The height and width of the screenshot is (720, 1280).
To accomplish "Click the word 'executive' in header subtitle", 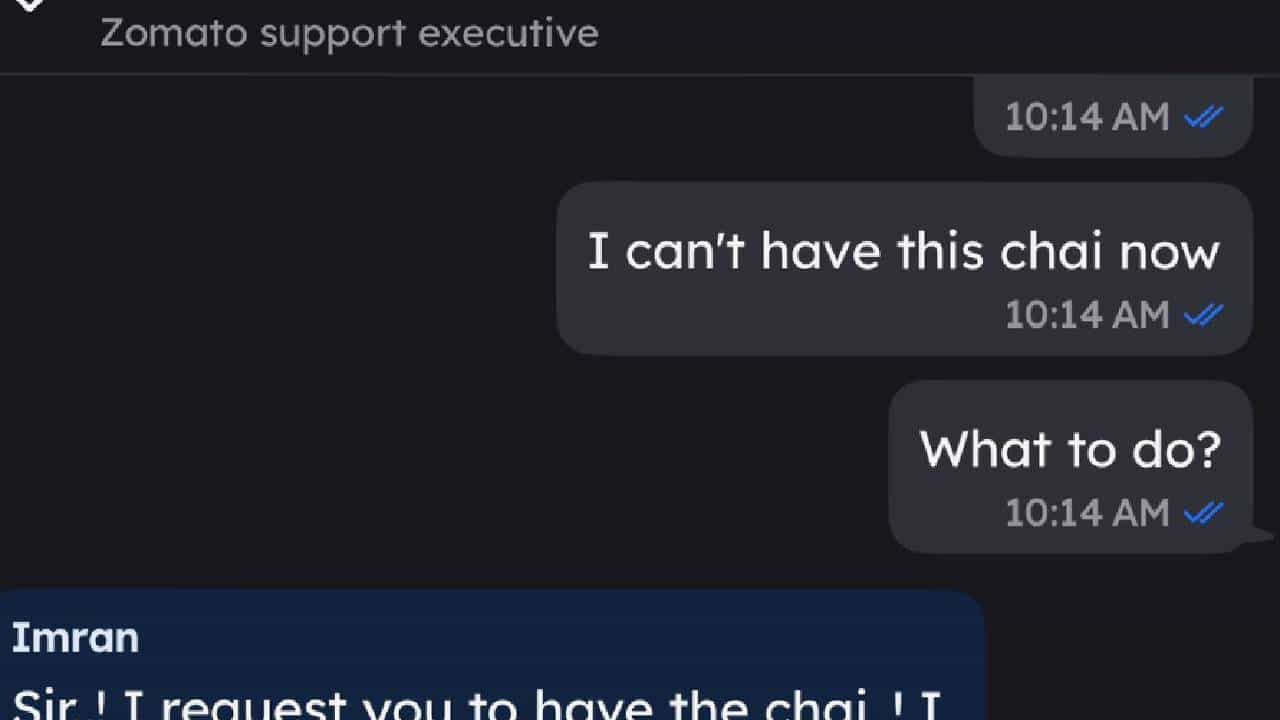I will [508, 34].
